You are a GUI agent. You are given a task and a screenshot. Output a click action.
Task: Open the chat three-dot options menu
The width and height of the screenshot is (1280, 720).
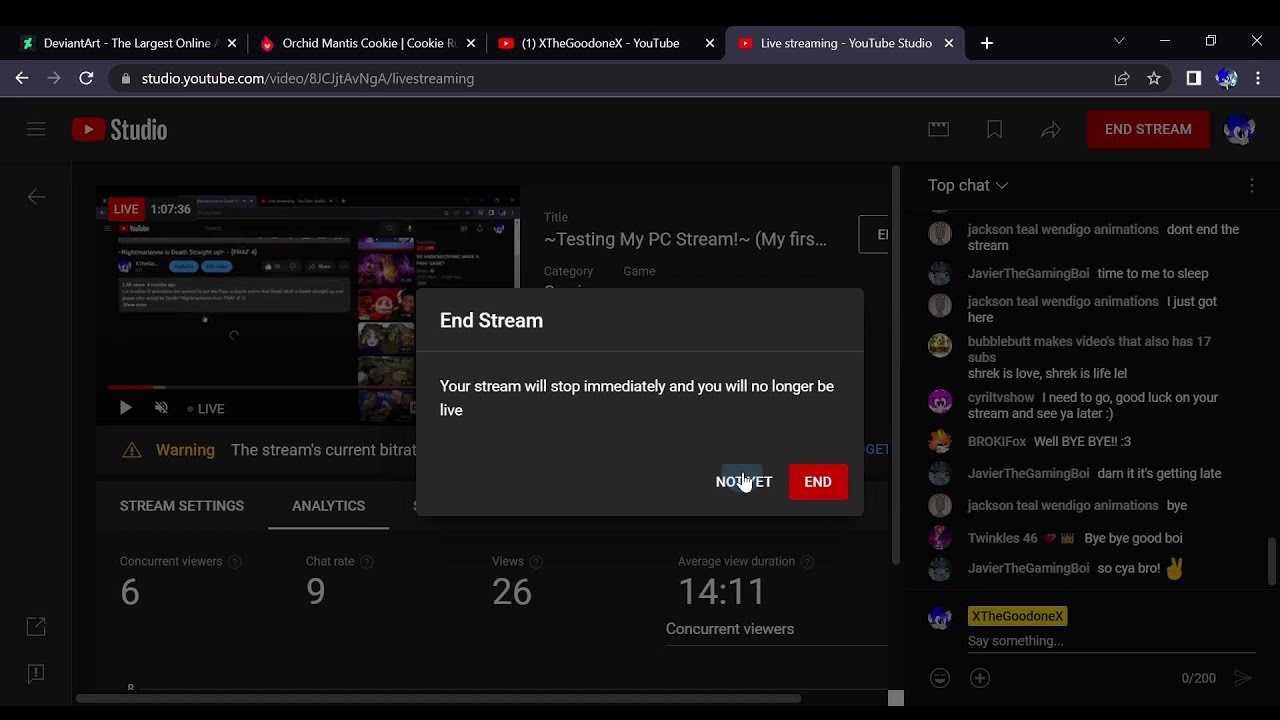[x=1251, y=185]
